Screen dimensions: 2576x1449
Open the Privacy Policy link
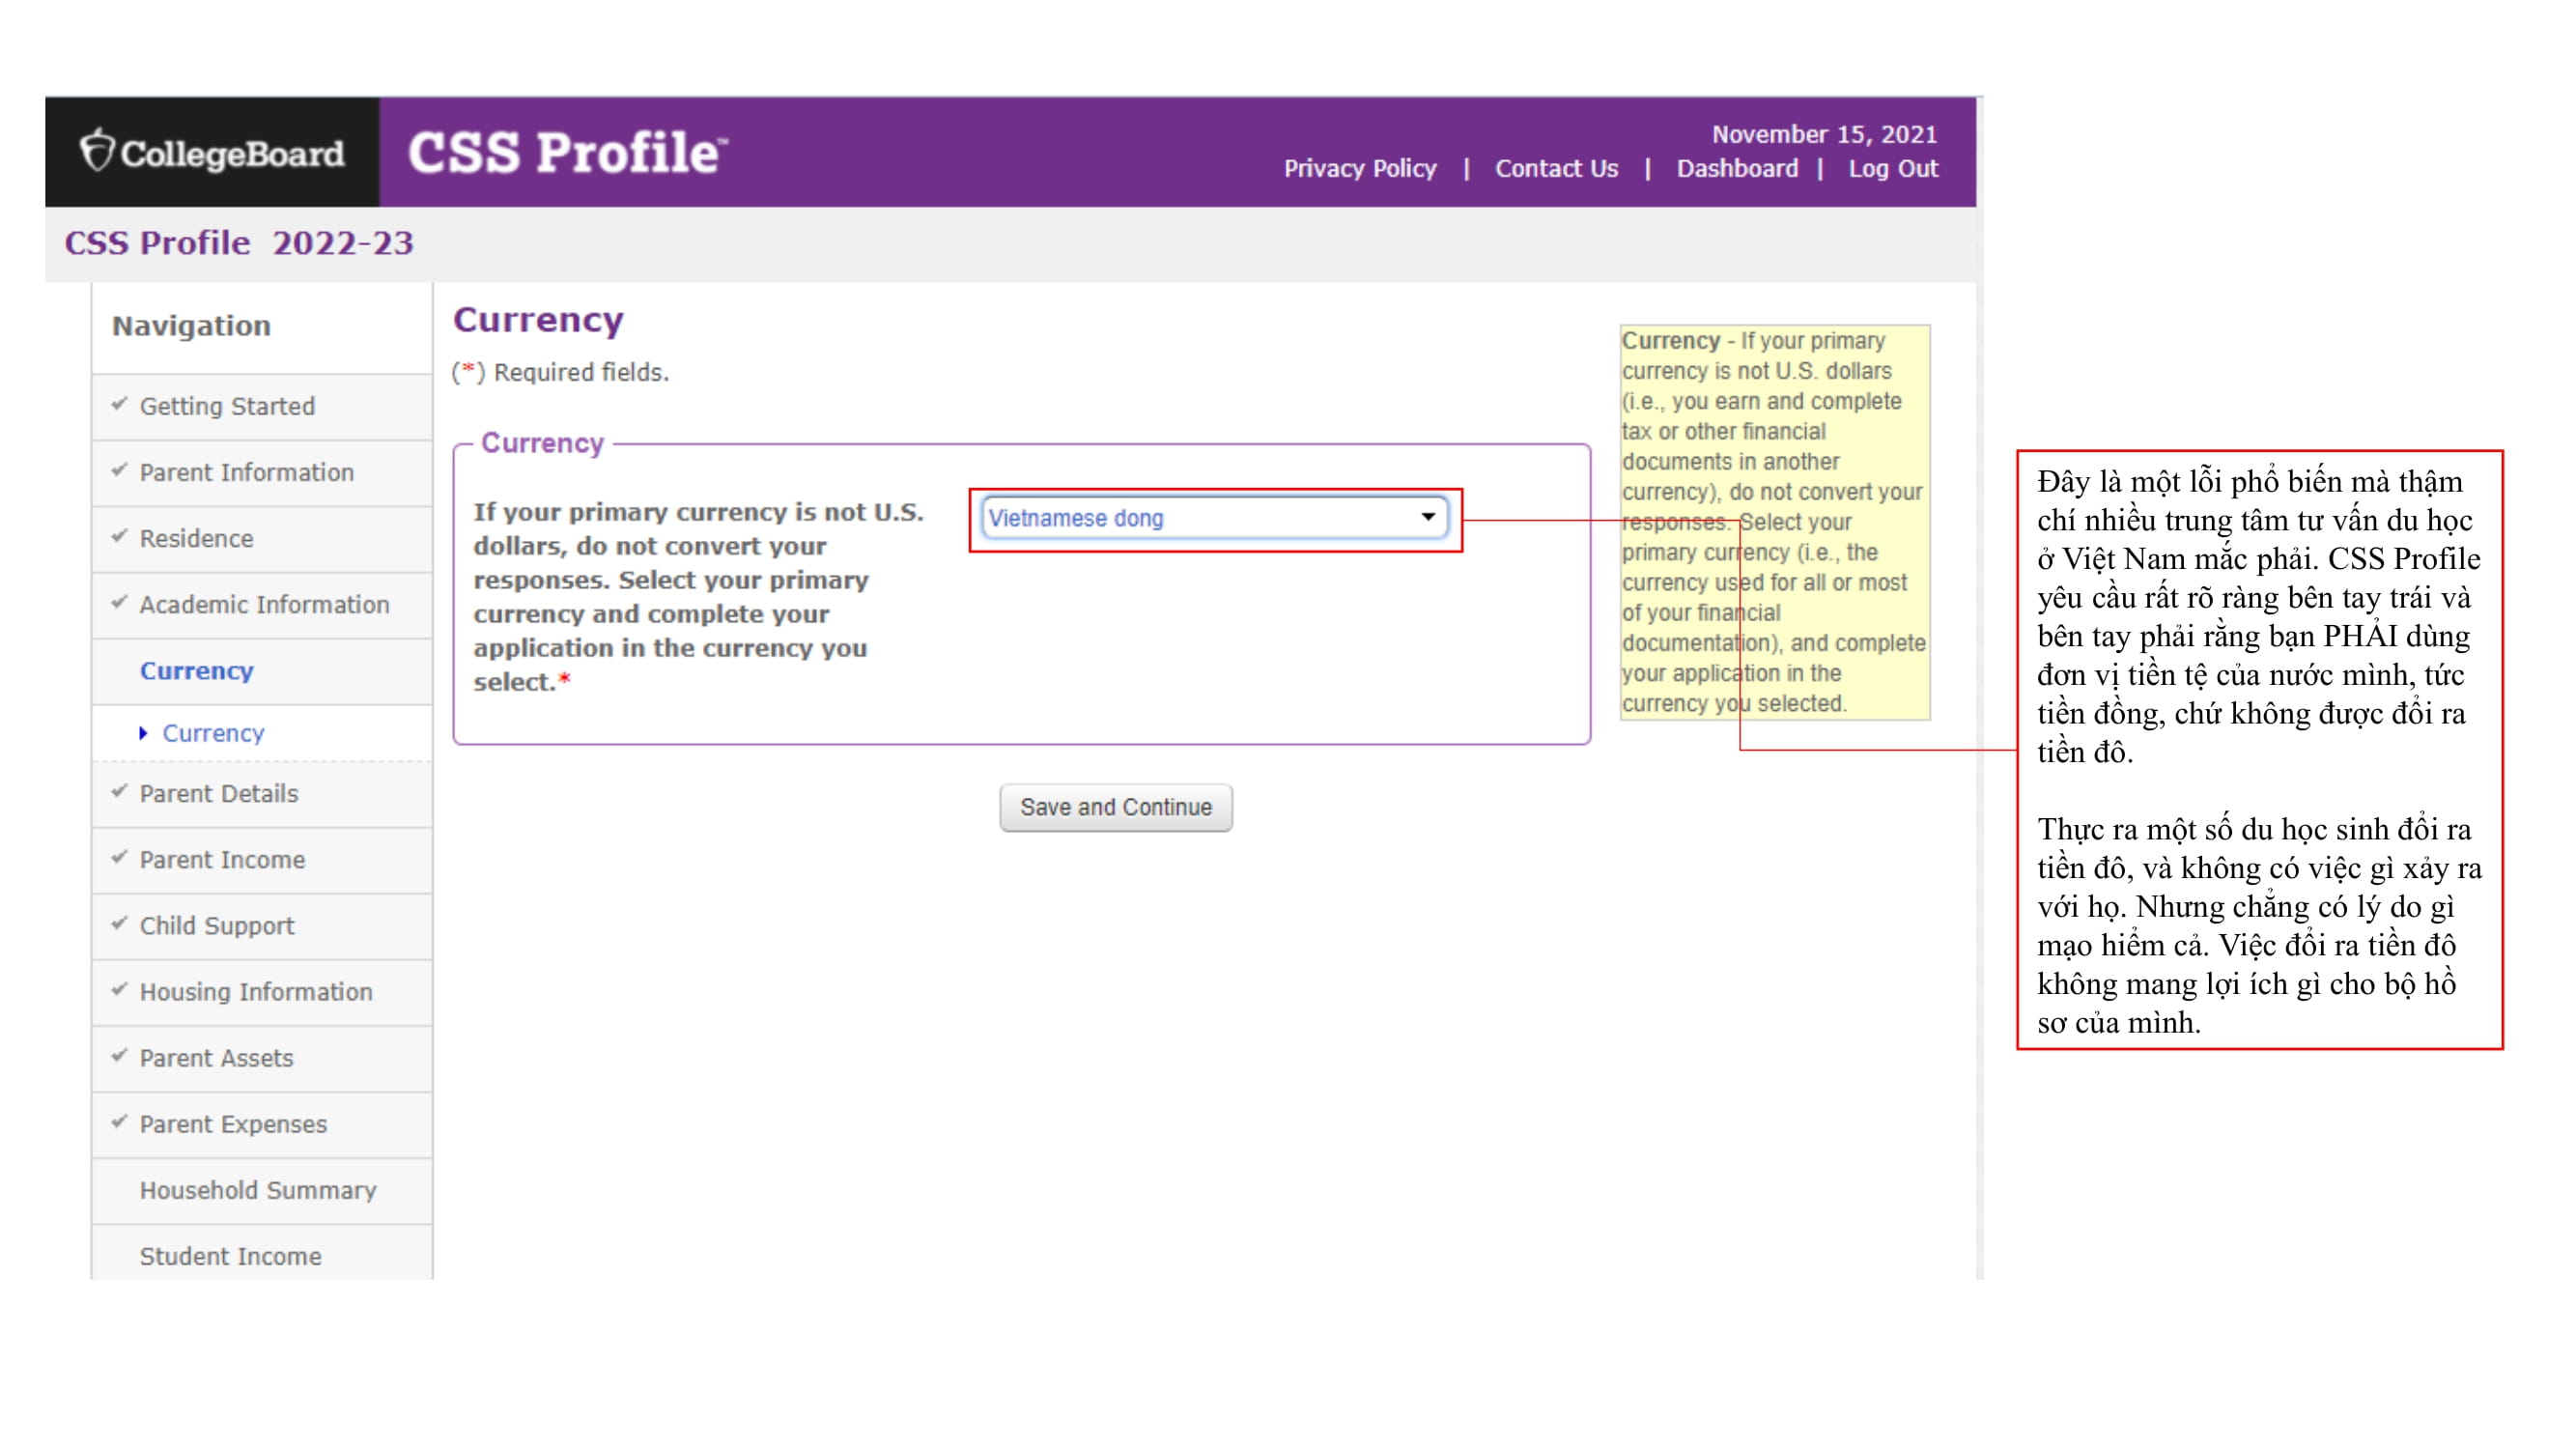(1359, 169)
